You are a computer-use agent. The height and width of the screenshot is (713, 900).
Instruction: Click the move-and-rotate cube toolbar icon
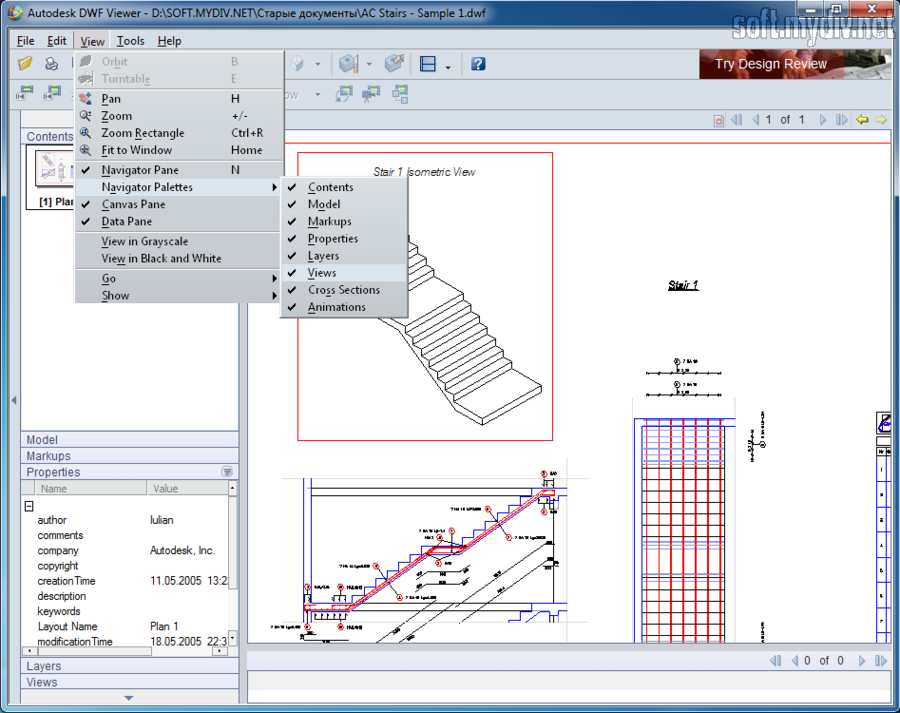[x=394, y=63]
